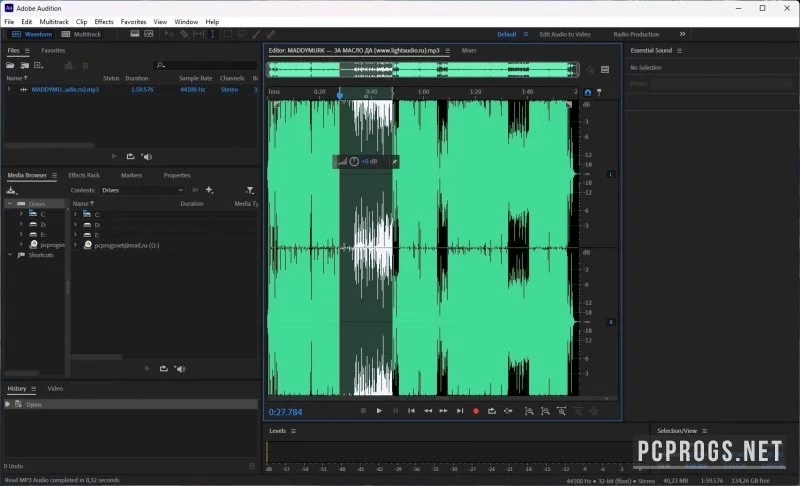Expand D: drive in contents list
The height and width of the screenshot is (486, 800).
click(75, 224)
